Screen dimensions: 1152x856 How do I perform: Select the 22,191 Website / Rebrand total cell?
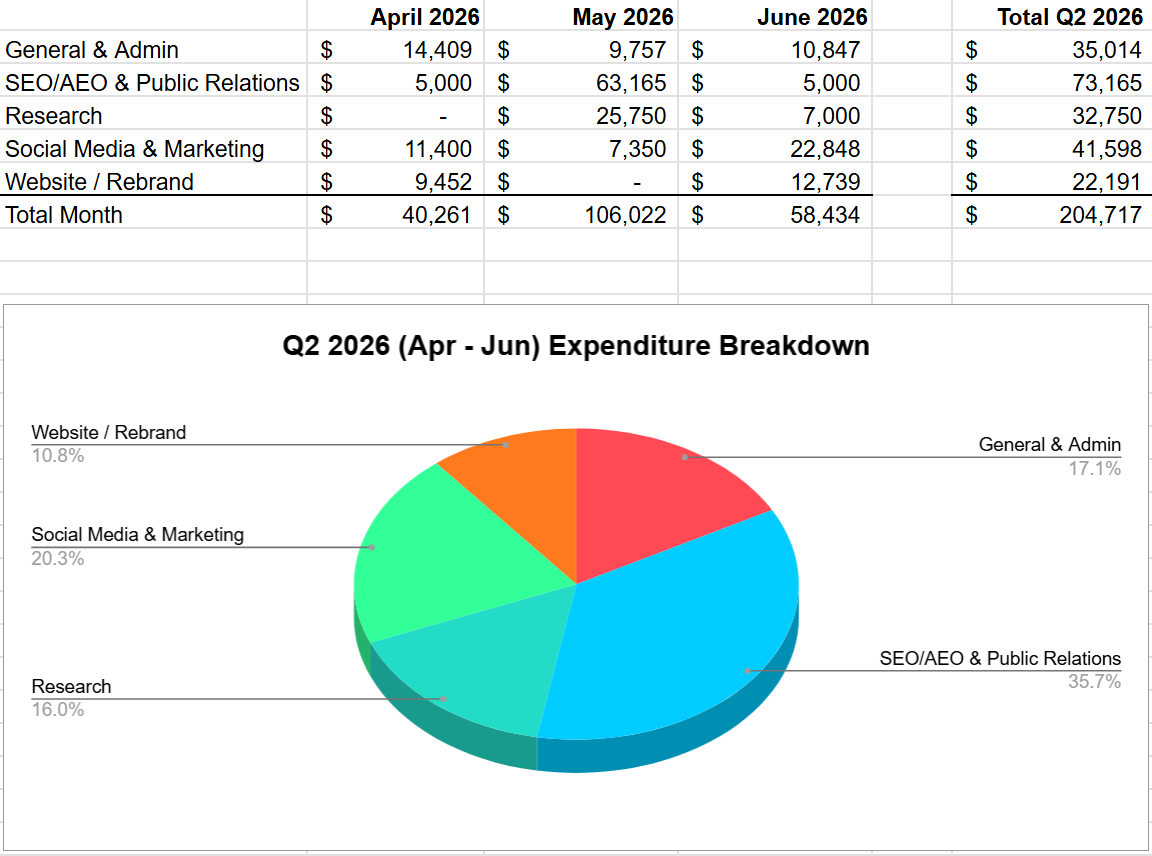[x=1052, y=181]
